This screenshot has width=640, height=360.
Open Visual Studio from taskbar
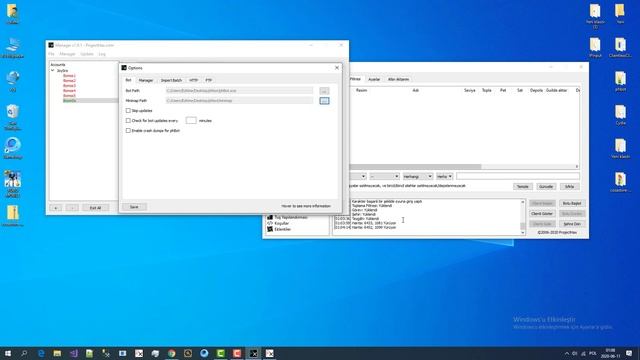click(73, 353)
